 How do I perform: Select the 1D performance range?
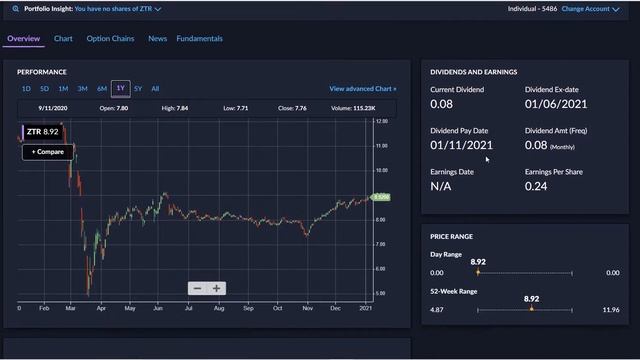26,89
